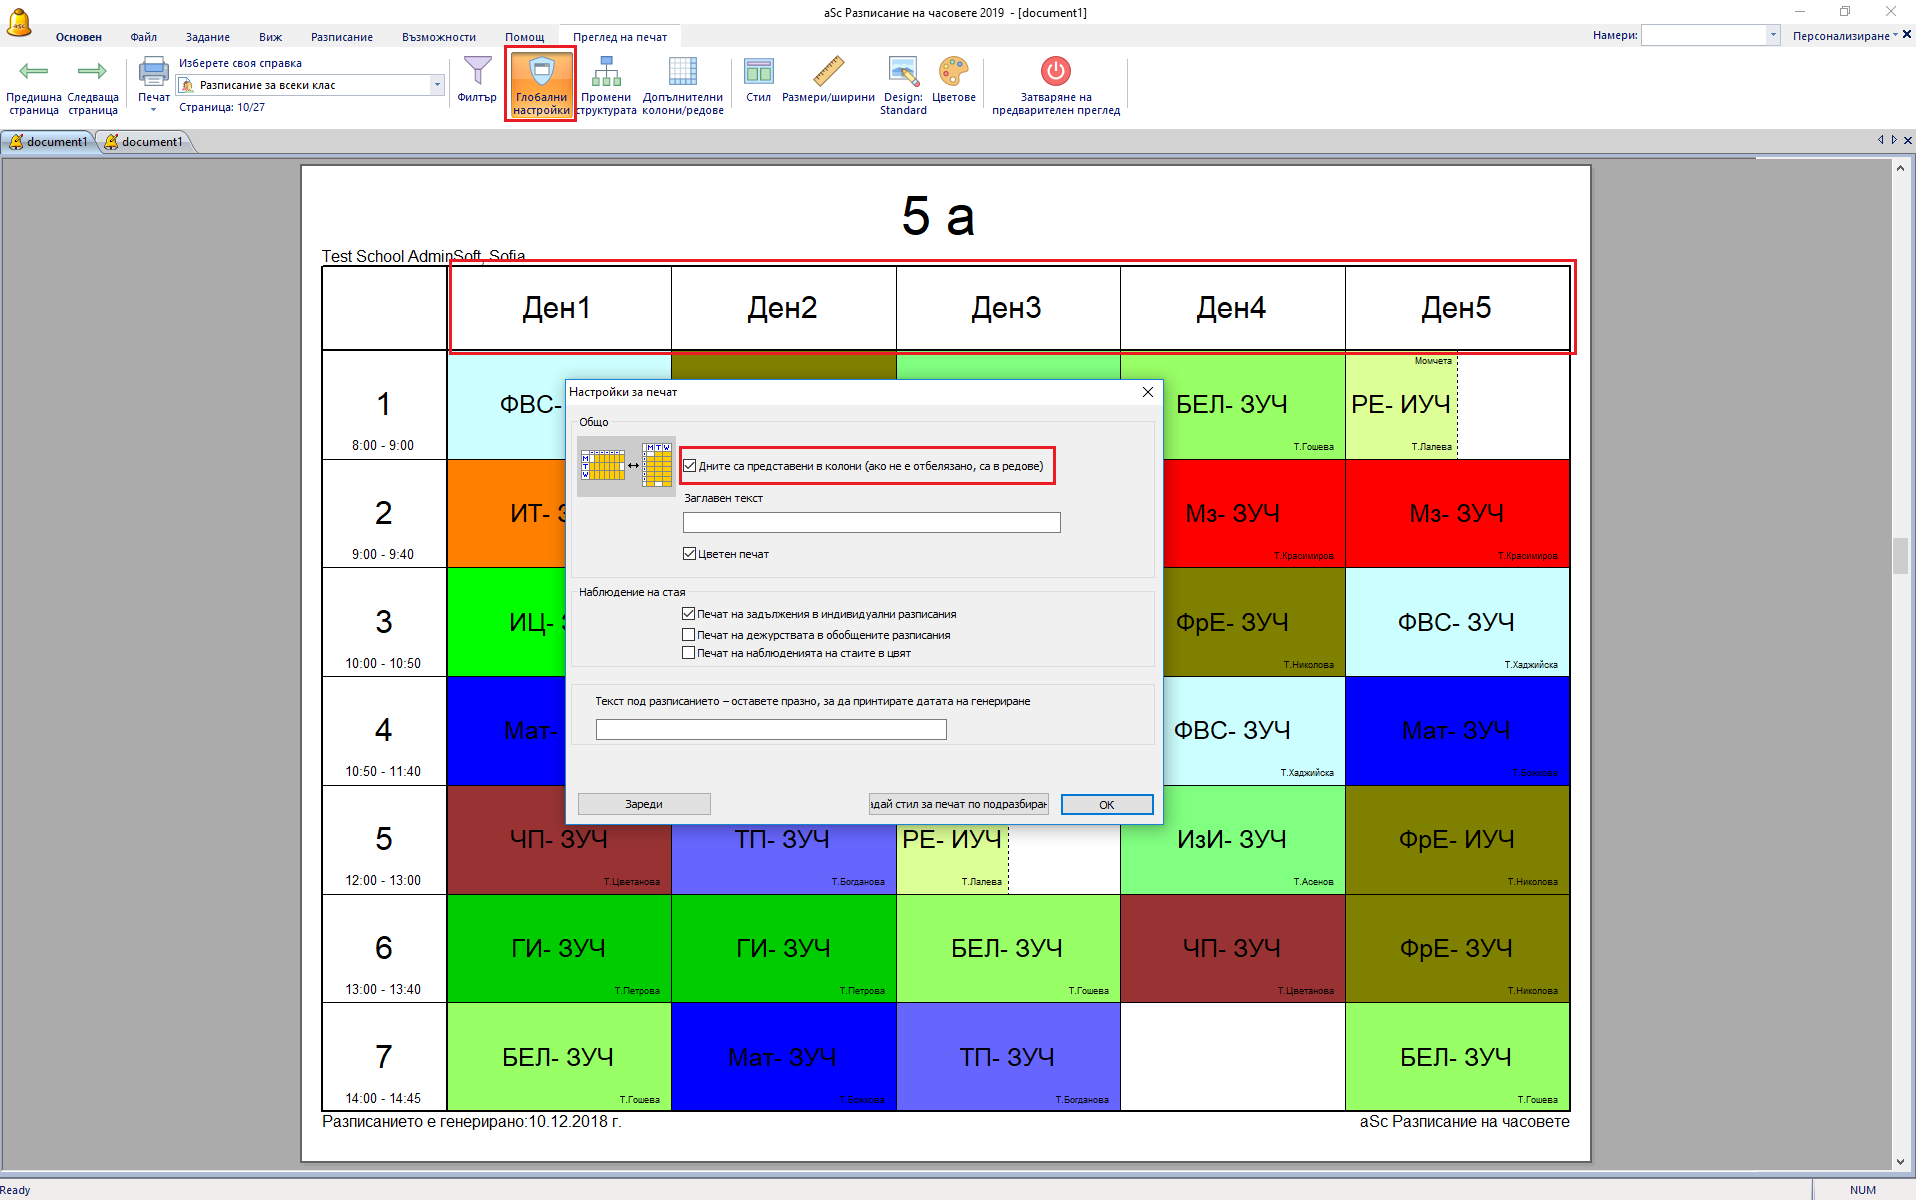Click the red Затваряне на предварителен преглед button
The image size is (1916, 1200).
(x=1055, y=72)
